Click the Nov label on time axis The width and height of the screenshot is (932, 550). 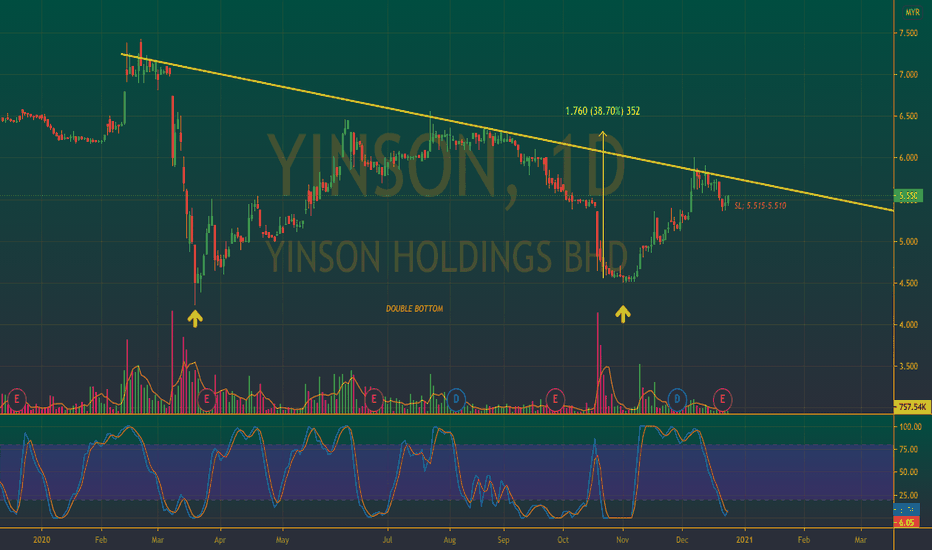point(622,540)
